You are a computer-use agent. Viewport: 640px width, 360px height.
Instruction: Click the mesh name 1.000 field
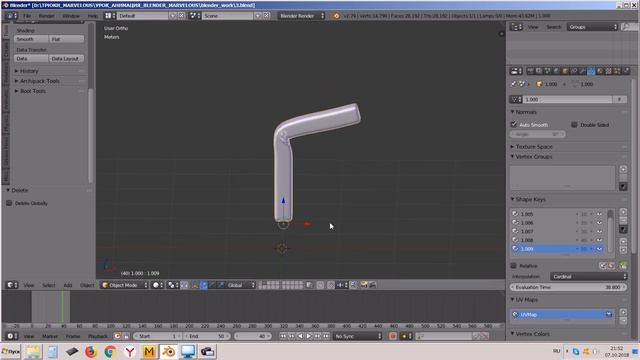point(568,99)
